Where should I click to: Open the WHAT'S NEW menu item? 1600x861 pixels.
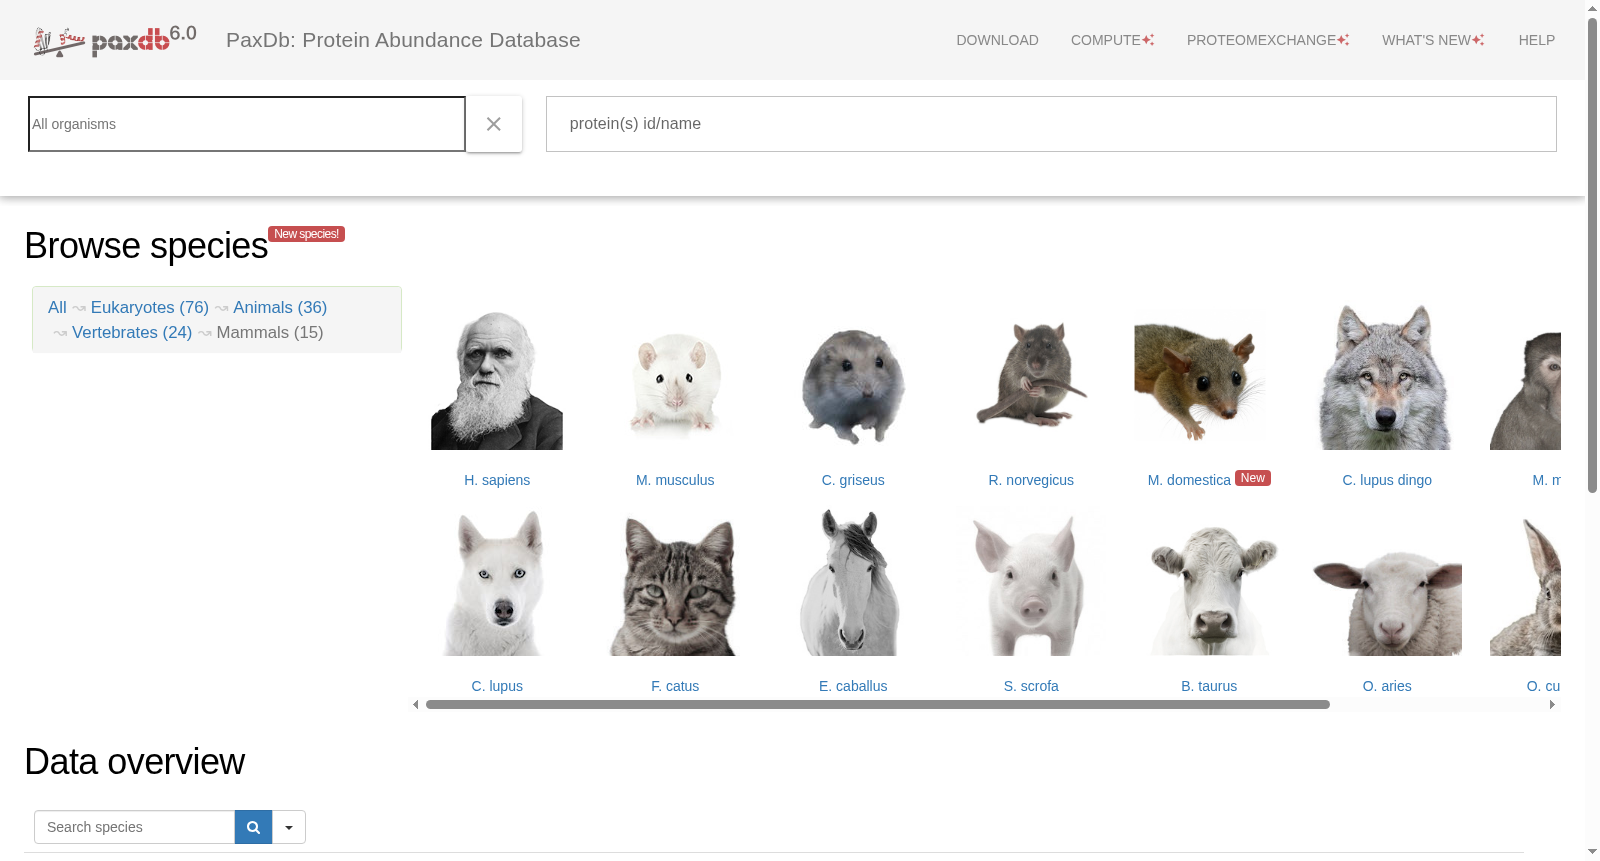coord(1433,40)
